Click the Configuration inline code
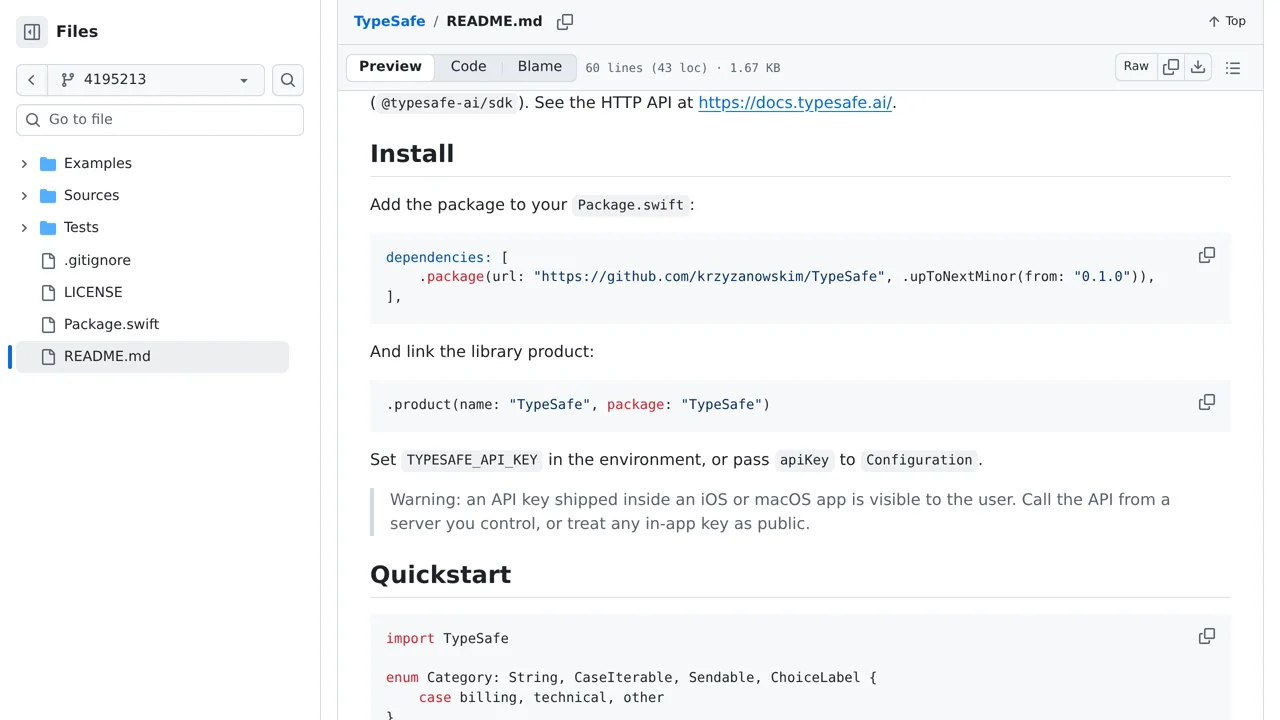Viewport: 1280px width, 720px height. tap(919, 460)
